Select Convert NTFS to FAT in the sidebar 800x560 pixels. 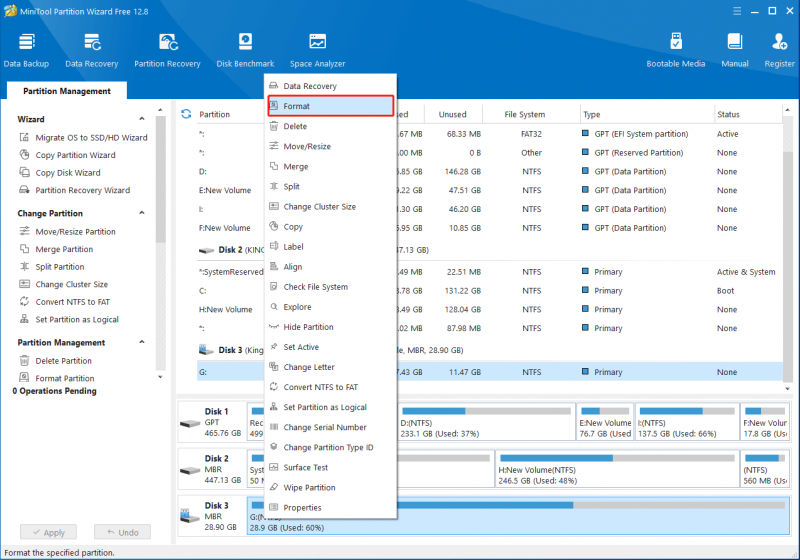[64, 302]
